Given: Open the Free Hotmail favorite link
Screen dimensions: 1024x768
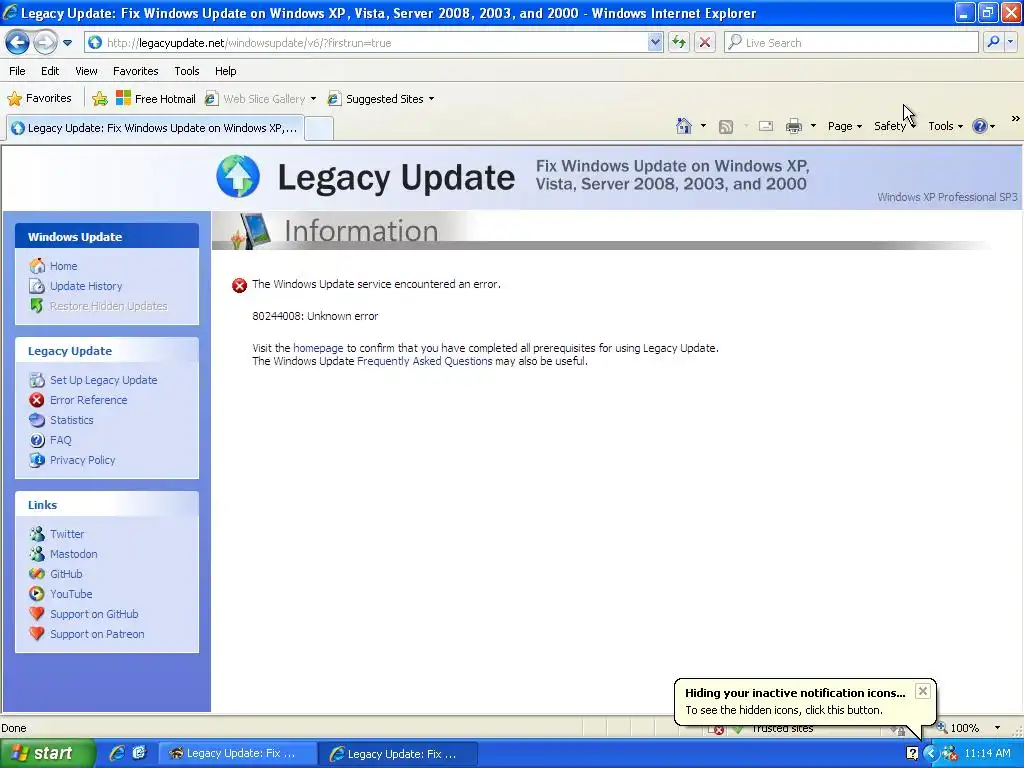Looking at the screenshot, I should [156, 99].
